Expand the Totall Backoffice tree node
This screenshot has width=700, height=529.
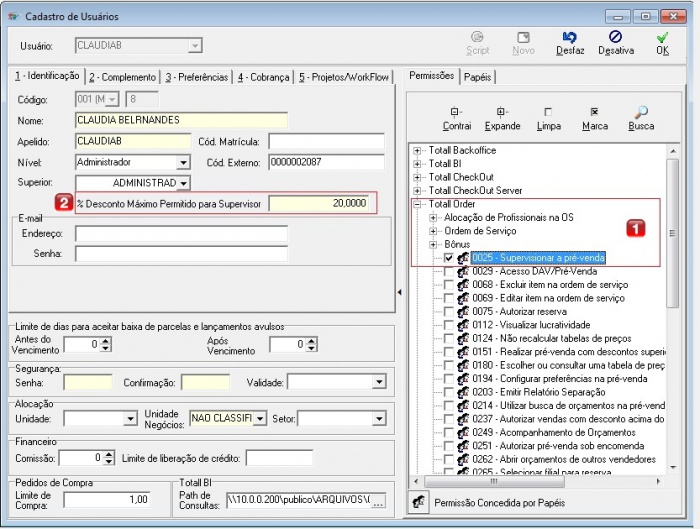tap(418, 151)
